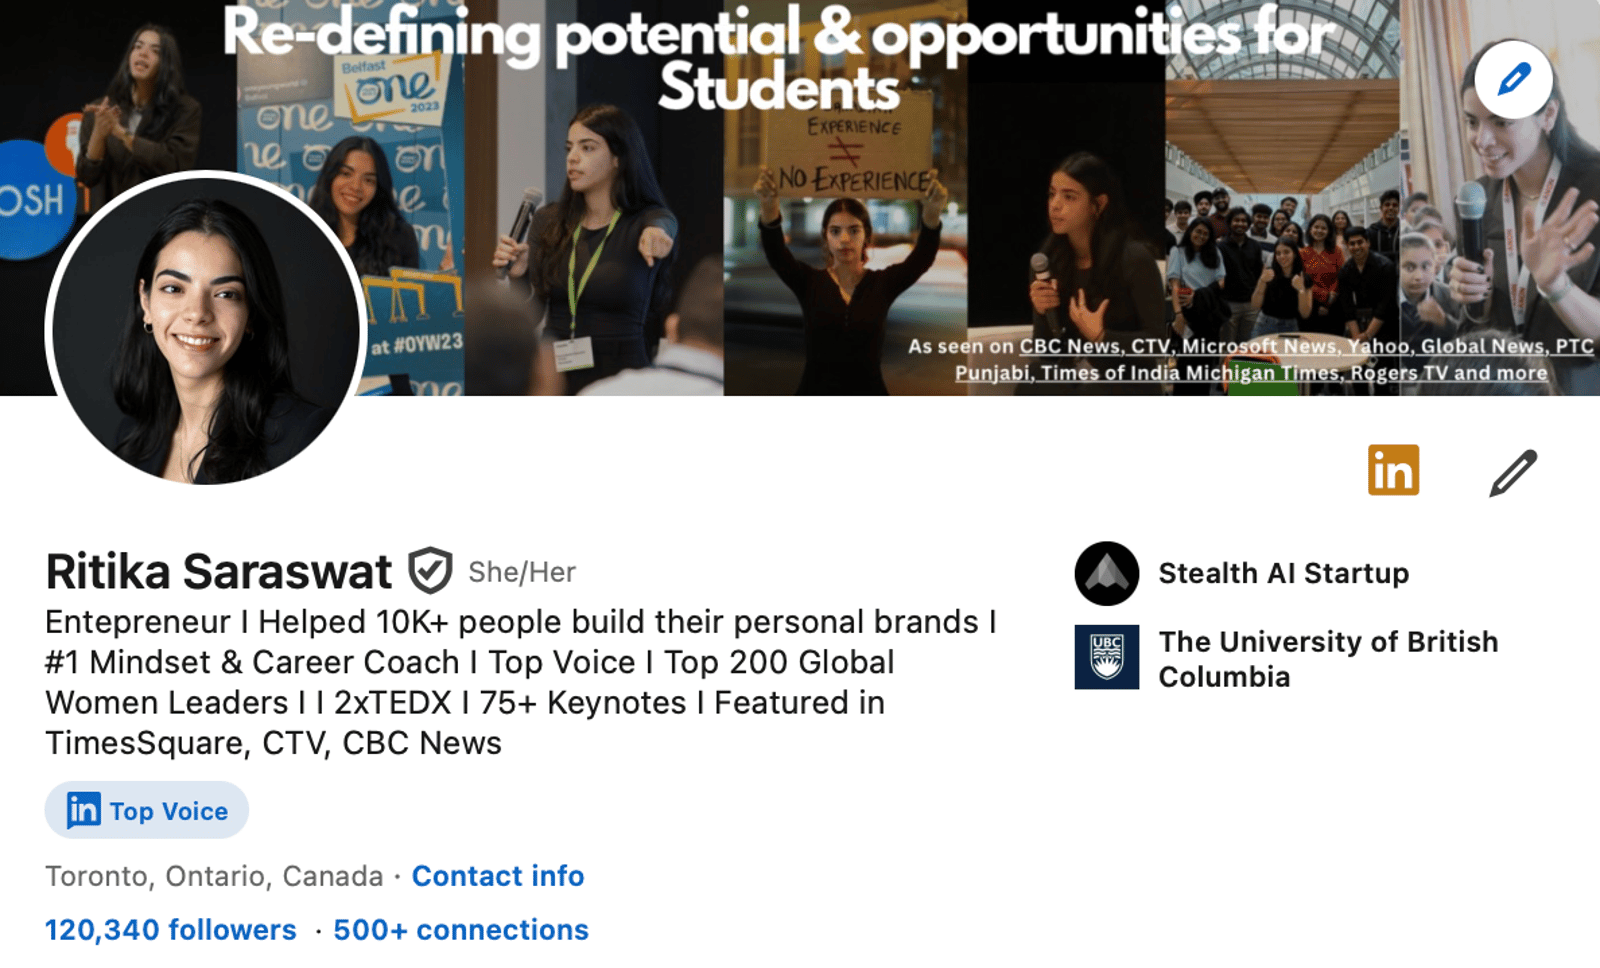This screenshot has width=1600, height=968.
Task: Click the 'As seen on CBC News' banner text
Action: pyautogui.click(x=1250, y=359)
